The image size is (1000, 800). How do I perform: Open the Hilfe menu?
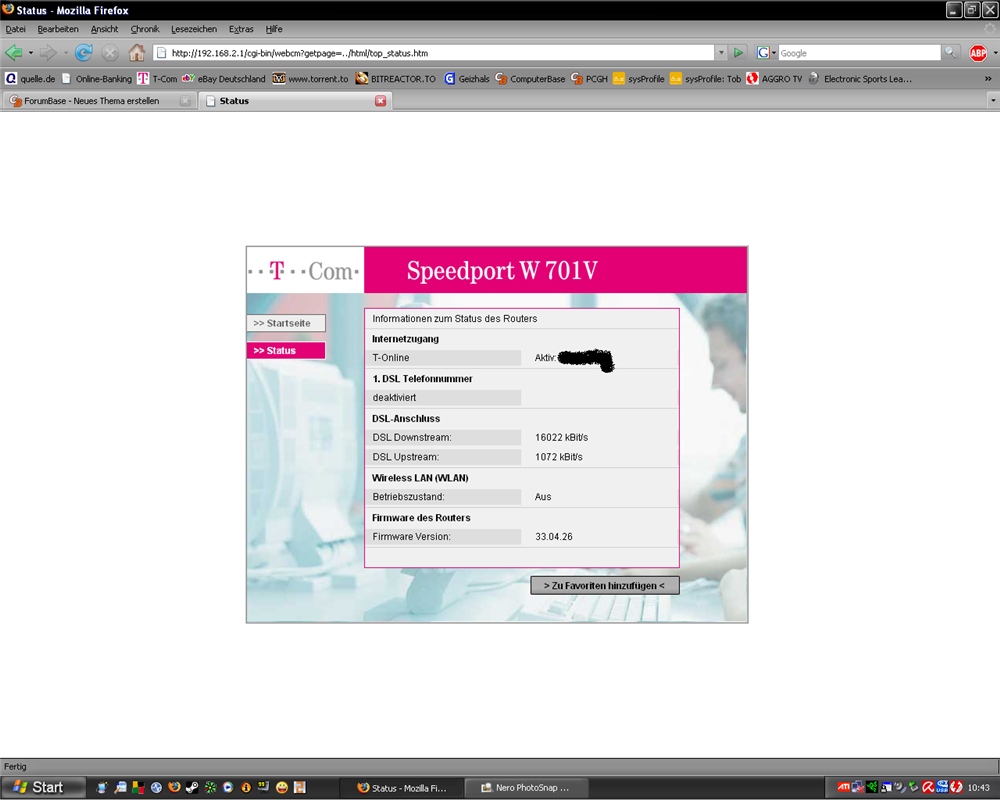tap(274, 29)
